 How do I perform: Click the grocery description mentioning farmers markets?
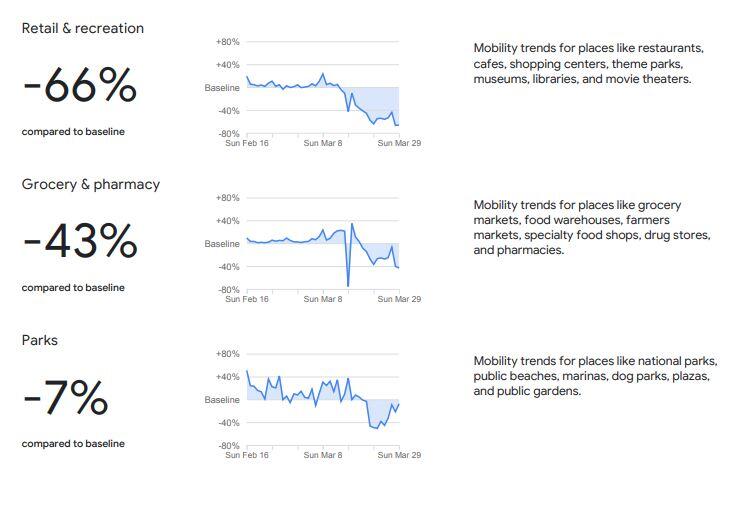[592, 227]
